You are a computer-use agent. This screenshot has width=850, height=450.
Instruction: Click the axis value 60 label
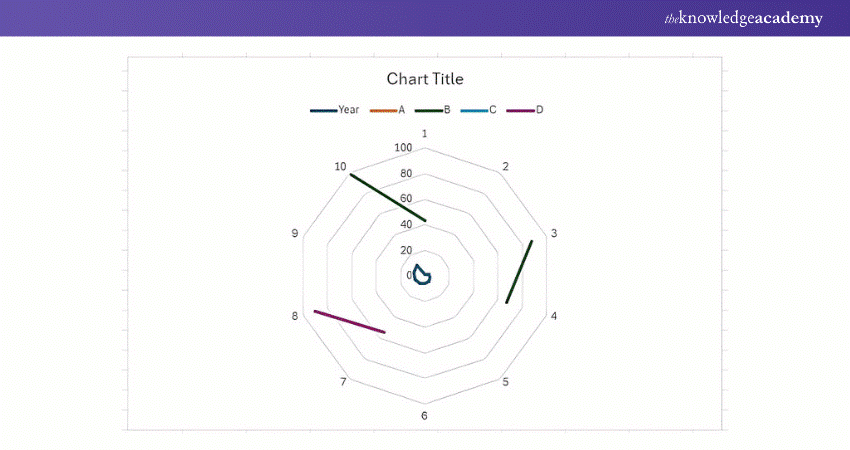click(406, 198)
